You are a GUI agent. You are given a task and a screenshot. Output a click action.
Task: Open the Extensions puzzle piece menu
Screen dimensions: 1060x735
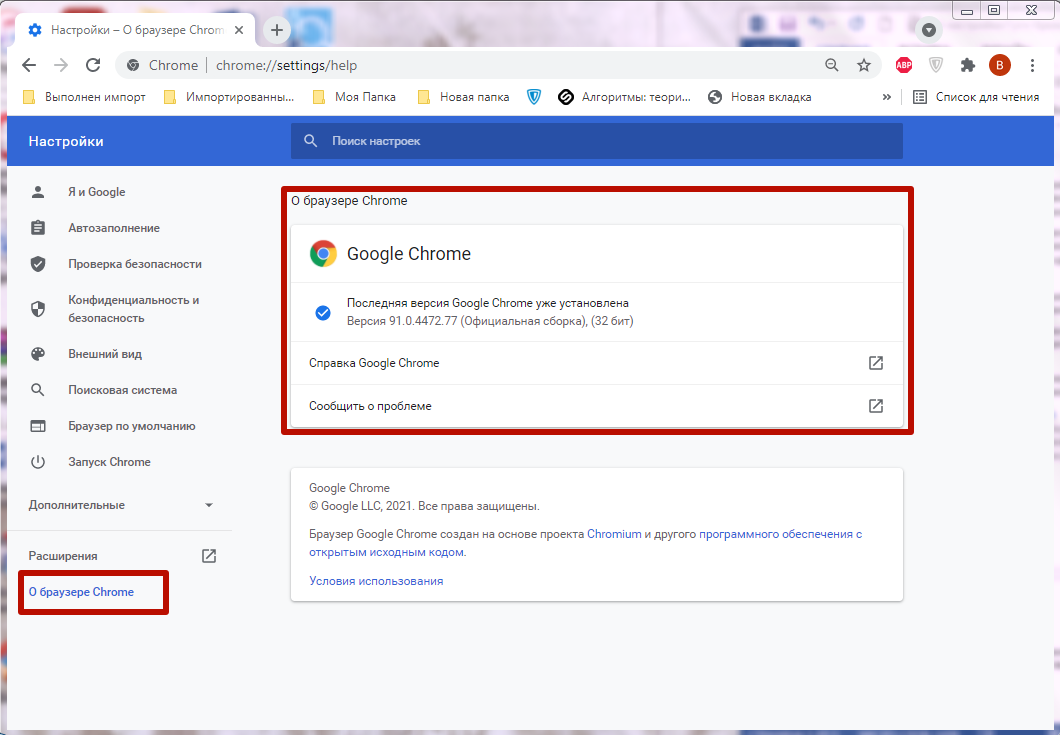tap(967, 65)
